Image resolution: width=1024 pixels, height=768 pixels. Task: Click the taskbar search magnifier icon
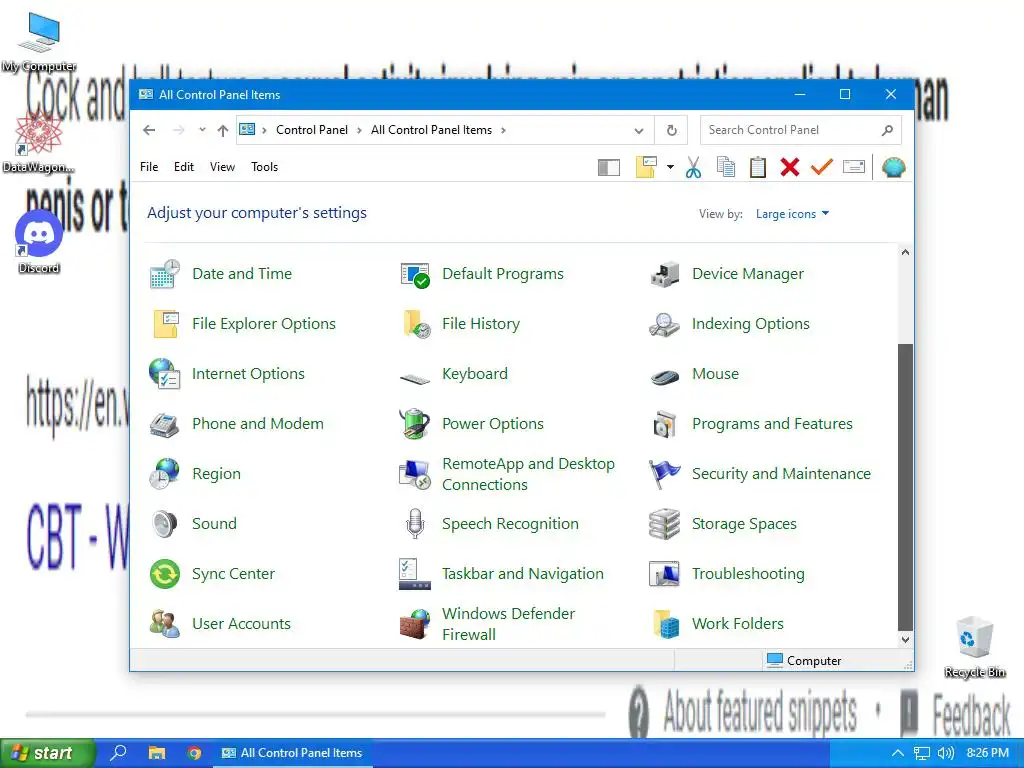[x=118, y=752]
